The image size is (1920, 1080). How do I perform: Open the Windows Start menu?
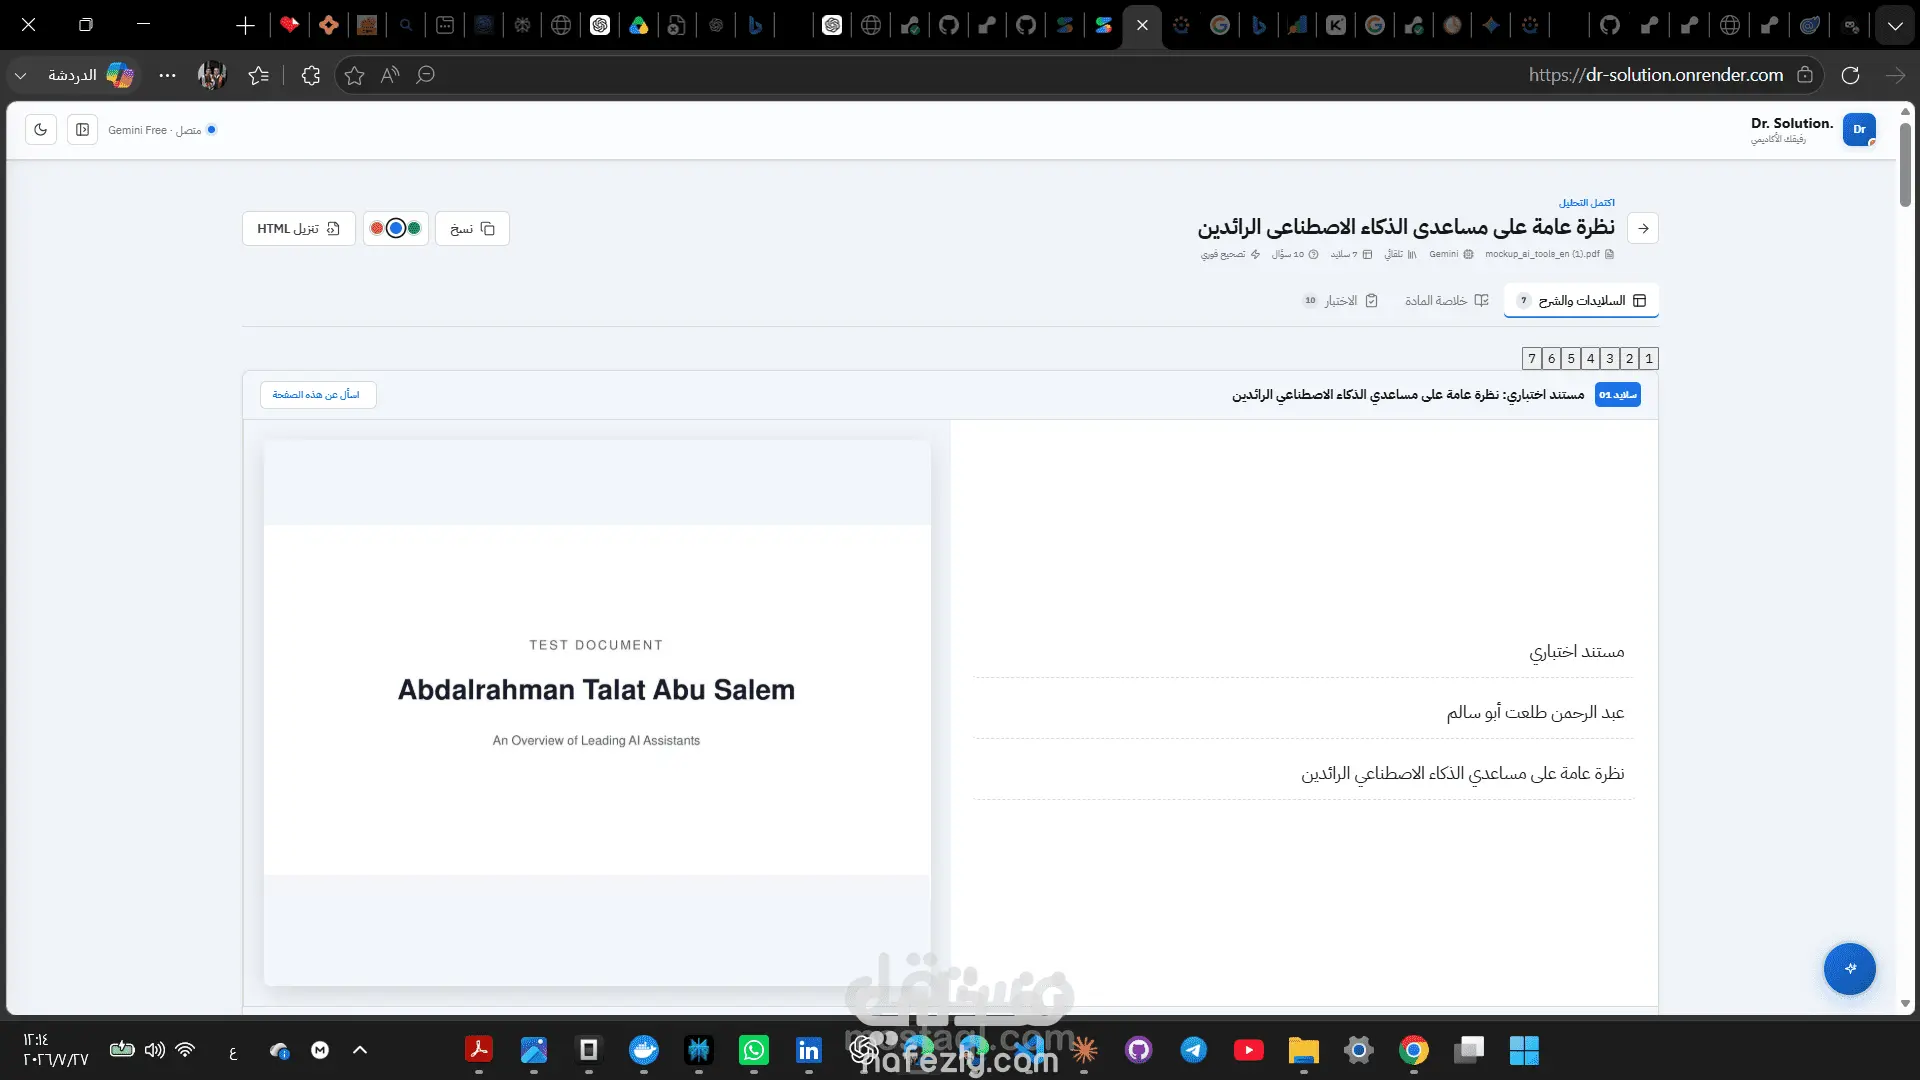(1524, 1050)
